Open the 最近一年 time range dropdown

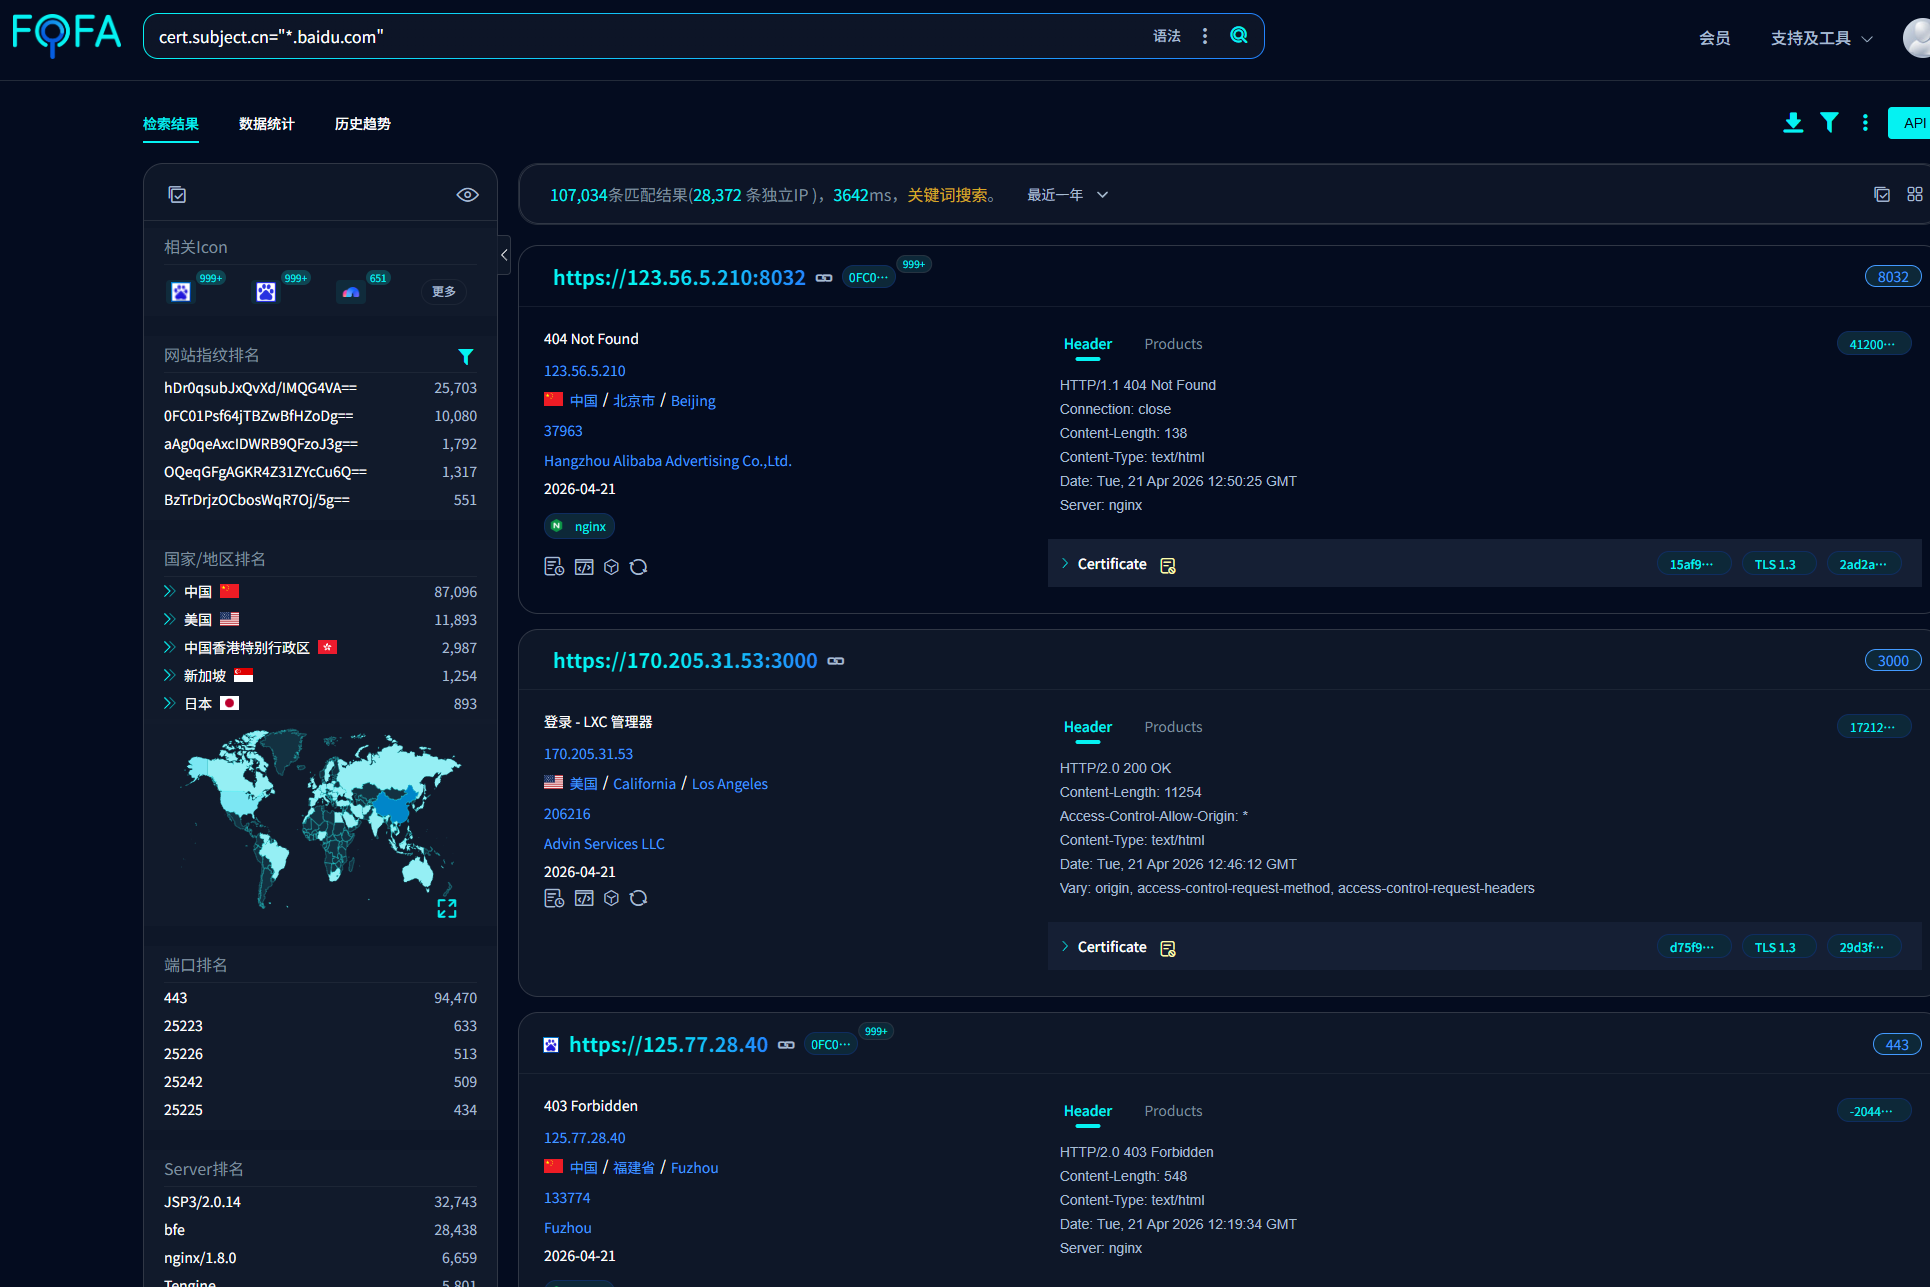pos(1068,195)
